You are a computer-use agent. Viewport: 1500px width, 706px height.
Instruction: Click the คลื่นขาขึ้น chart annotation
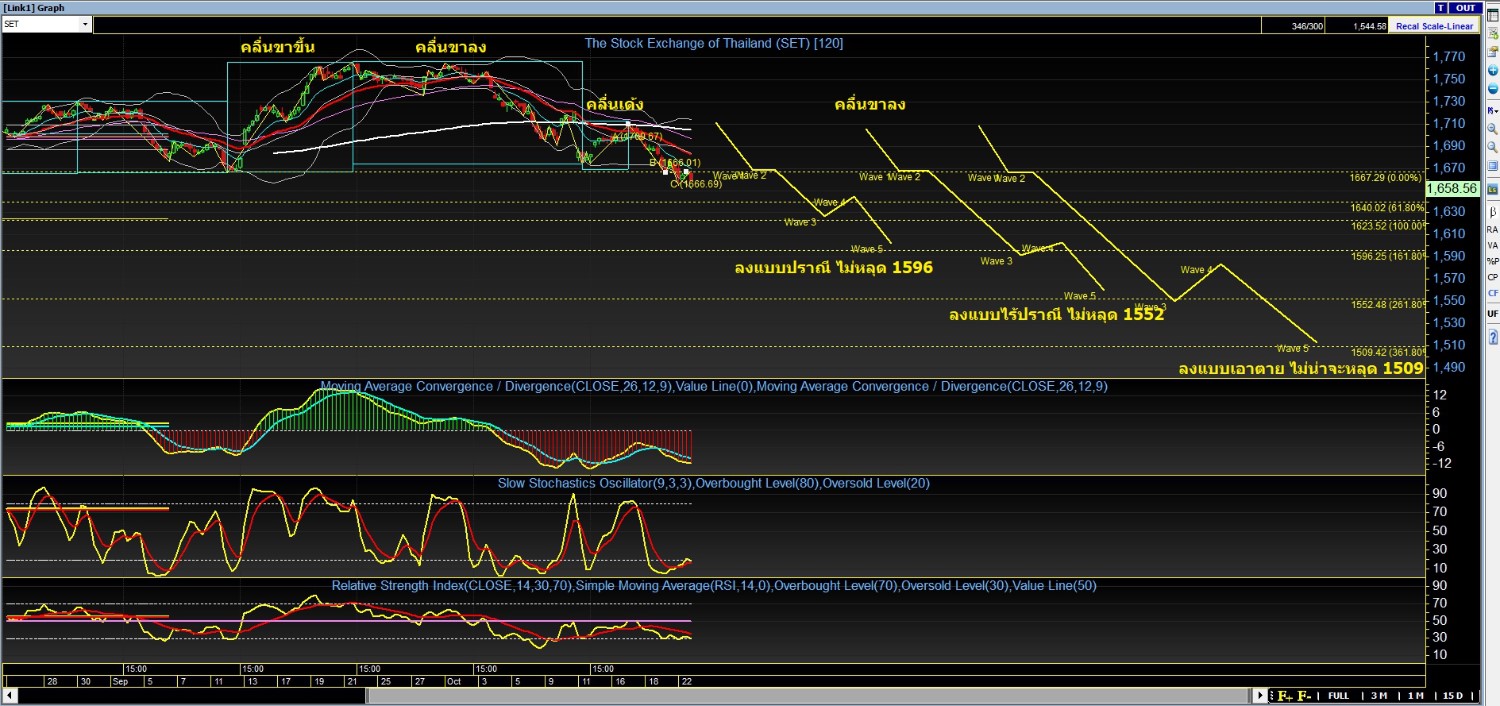tap(280, 47)
